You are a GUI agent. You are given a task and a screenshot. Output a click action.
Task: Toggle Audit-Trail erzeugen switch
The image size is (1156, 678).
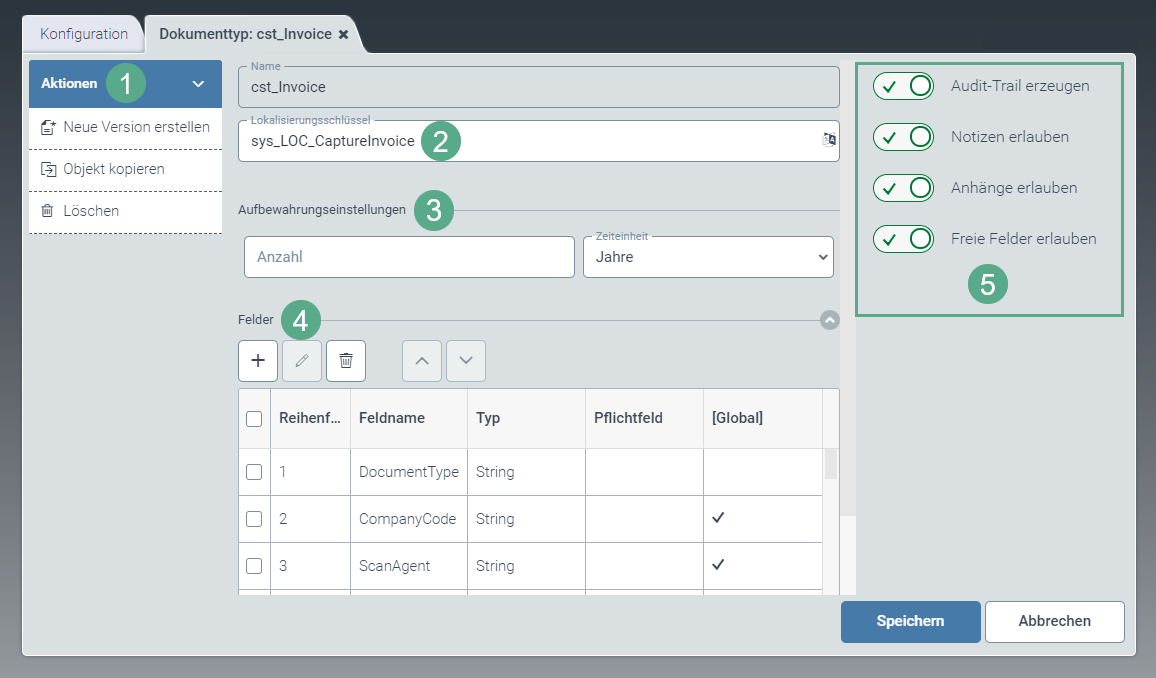tap(903, 86)
